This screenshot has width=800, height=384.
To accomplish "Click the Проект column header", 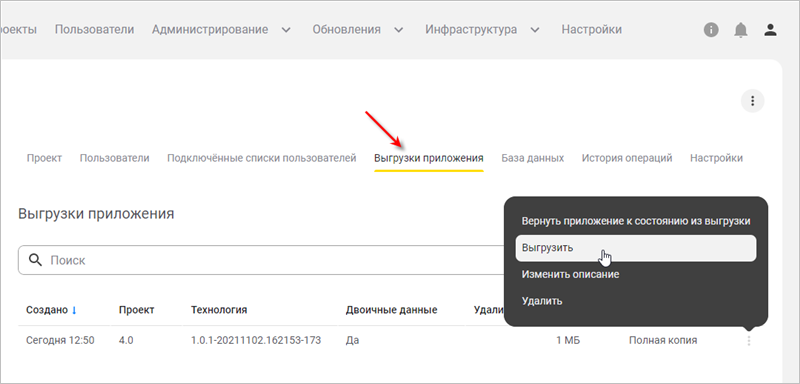I will coord(137,310).
